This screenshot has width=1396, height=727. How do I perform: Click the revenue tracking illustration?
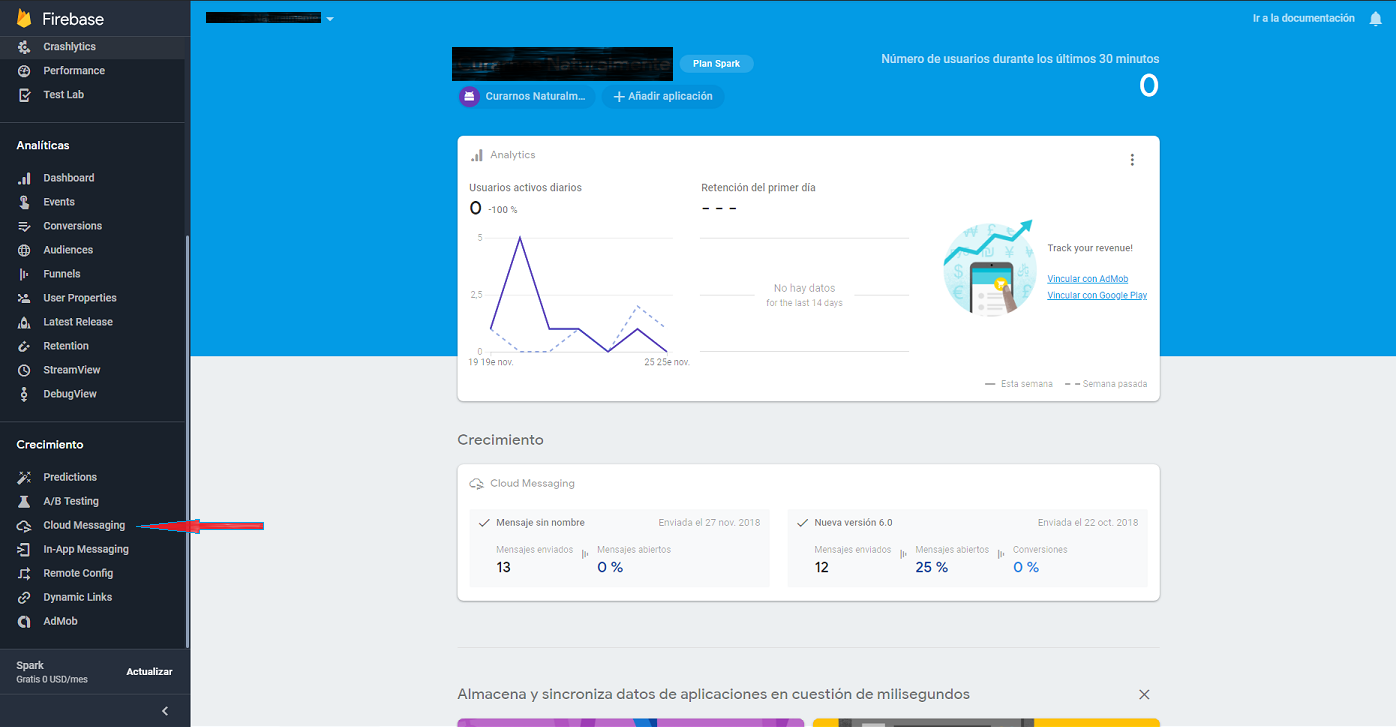click(989, 268)
